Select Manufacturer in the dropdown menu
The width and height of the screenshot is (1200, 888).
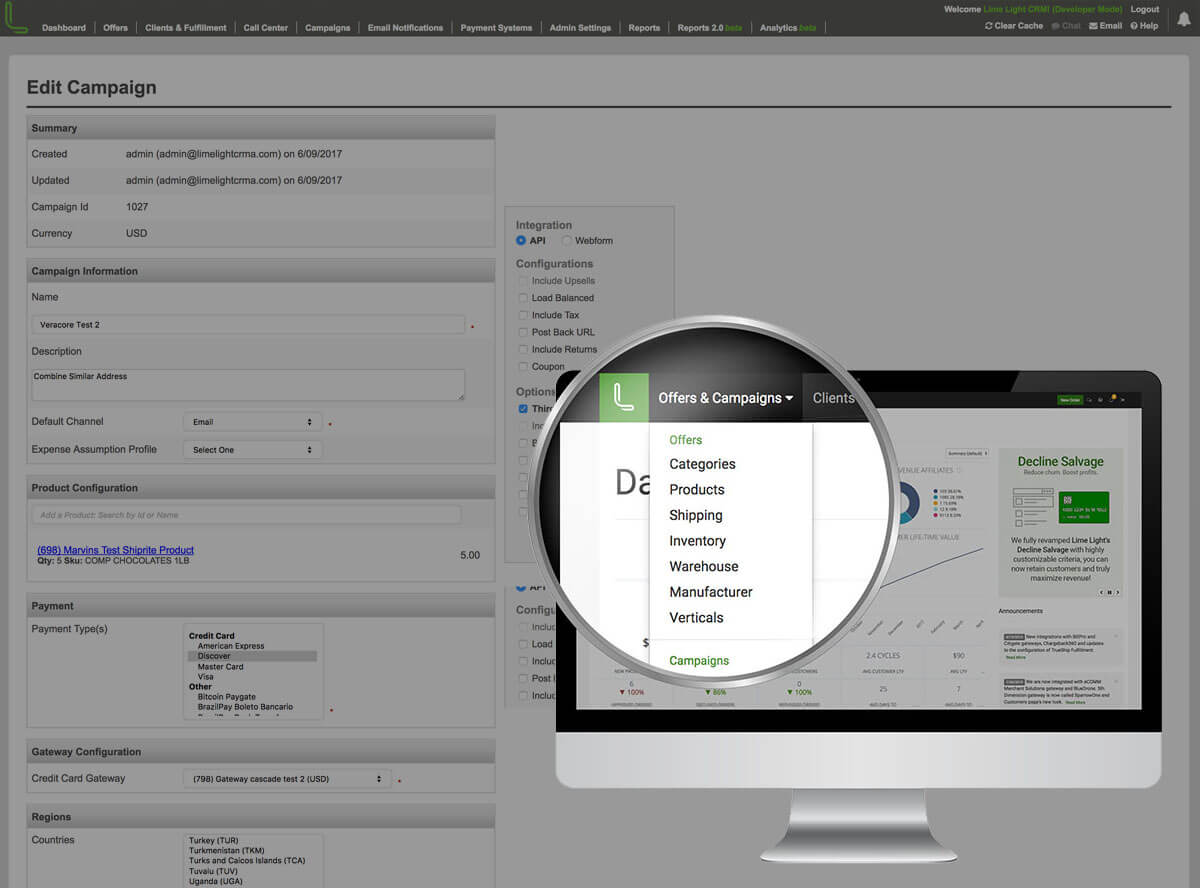coord(711,592)
